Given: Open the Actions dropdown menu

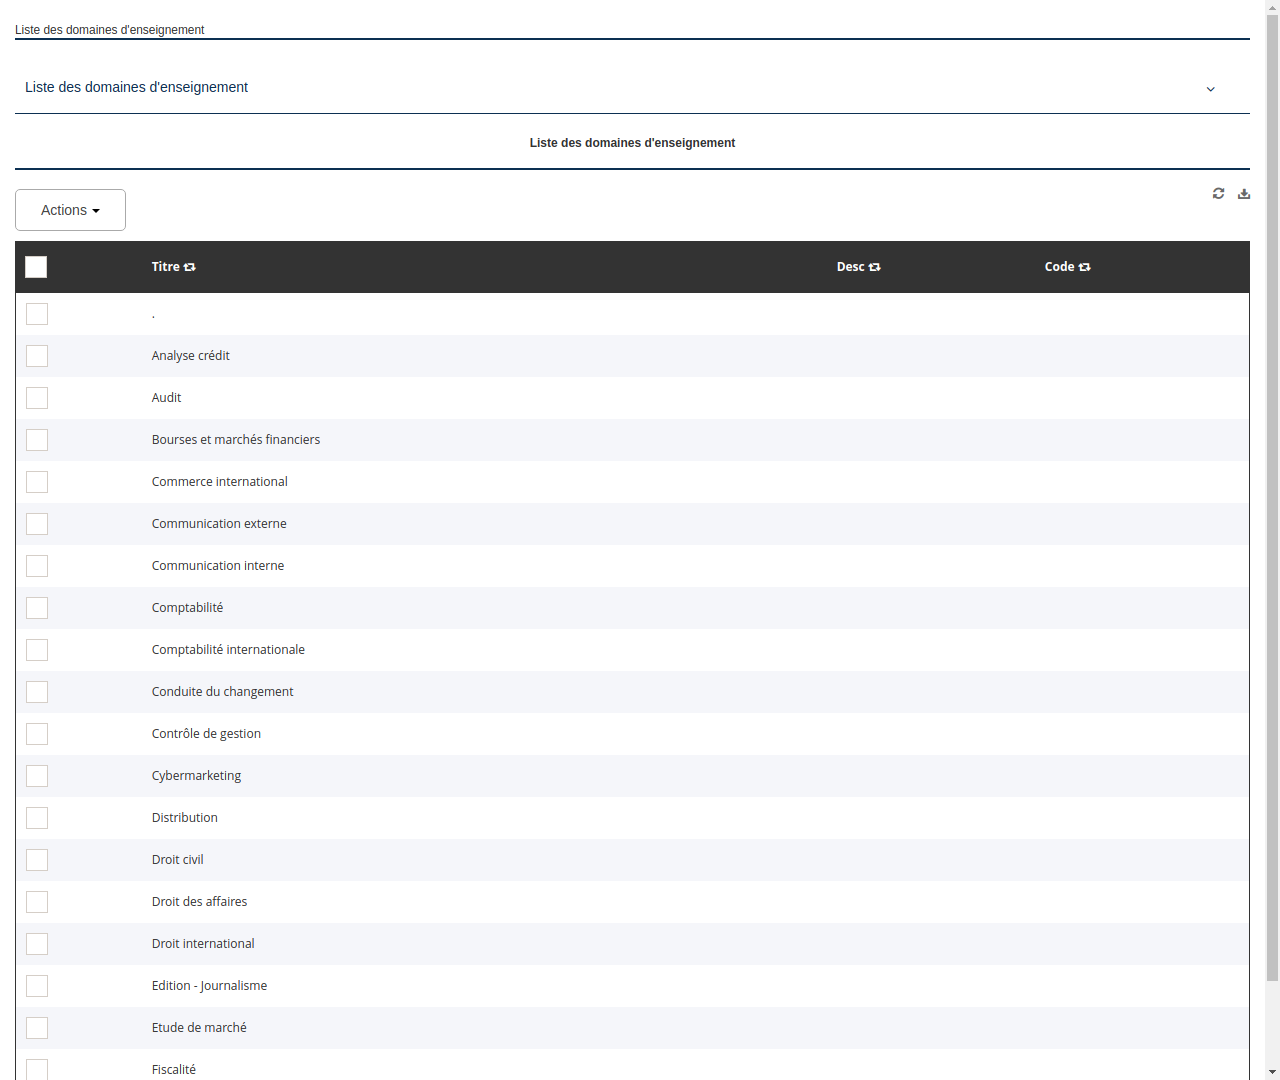Looking at the screenshot, I should [70, 210].
